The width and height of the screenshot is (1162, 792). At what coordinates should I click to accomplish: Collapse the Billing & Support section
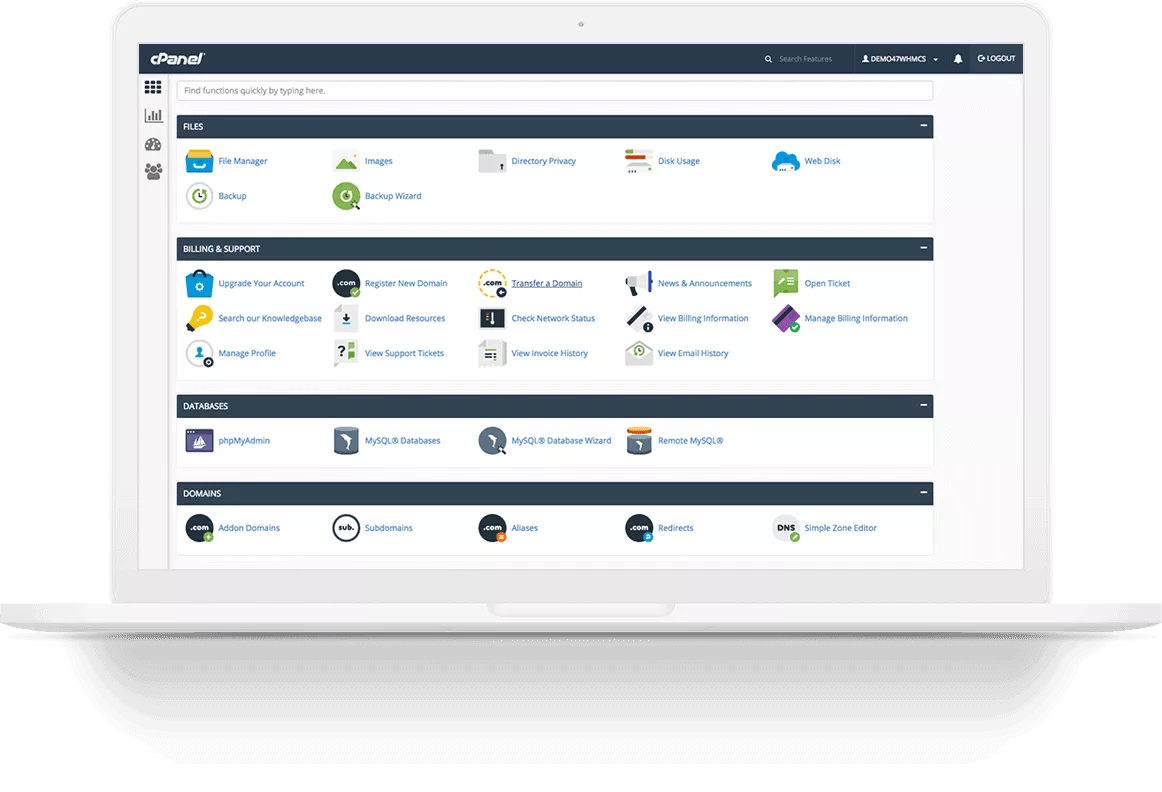(923, 249)
